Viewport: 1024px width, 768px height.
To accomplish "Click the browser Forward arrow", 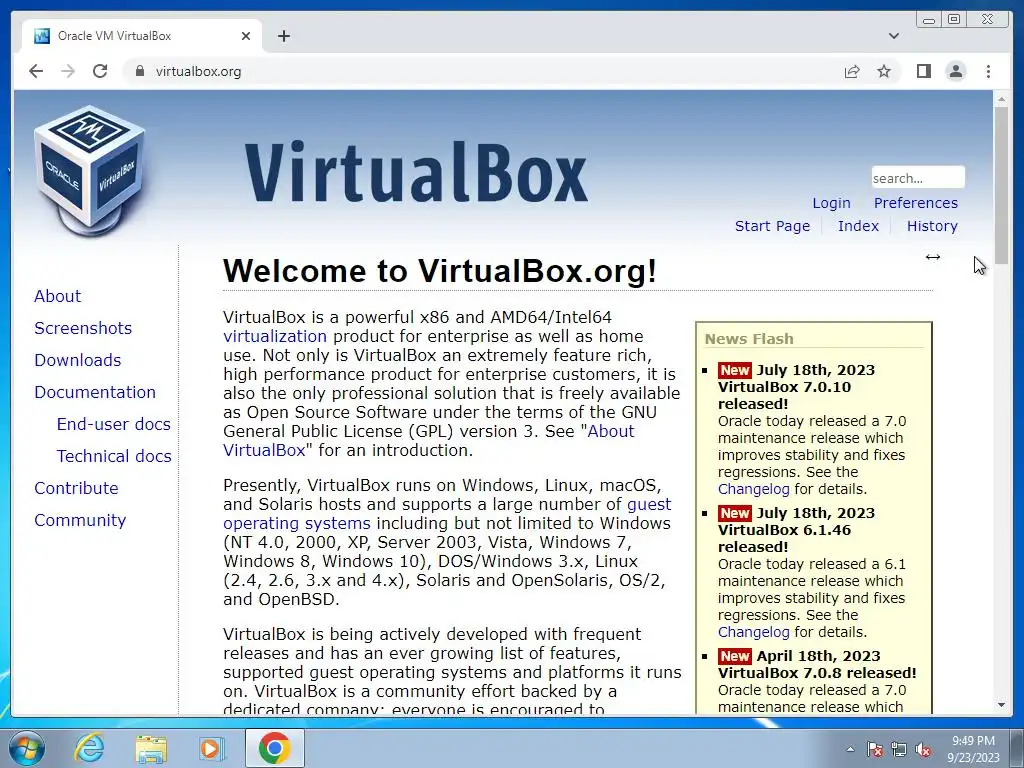I will (x=68, y=71).
